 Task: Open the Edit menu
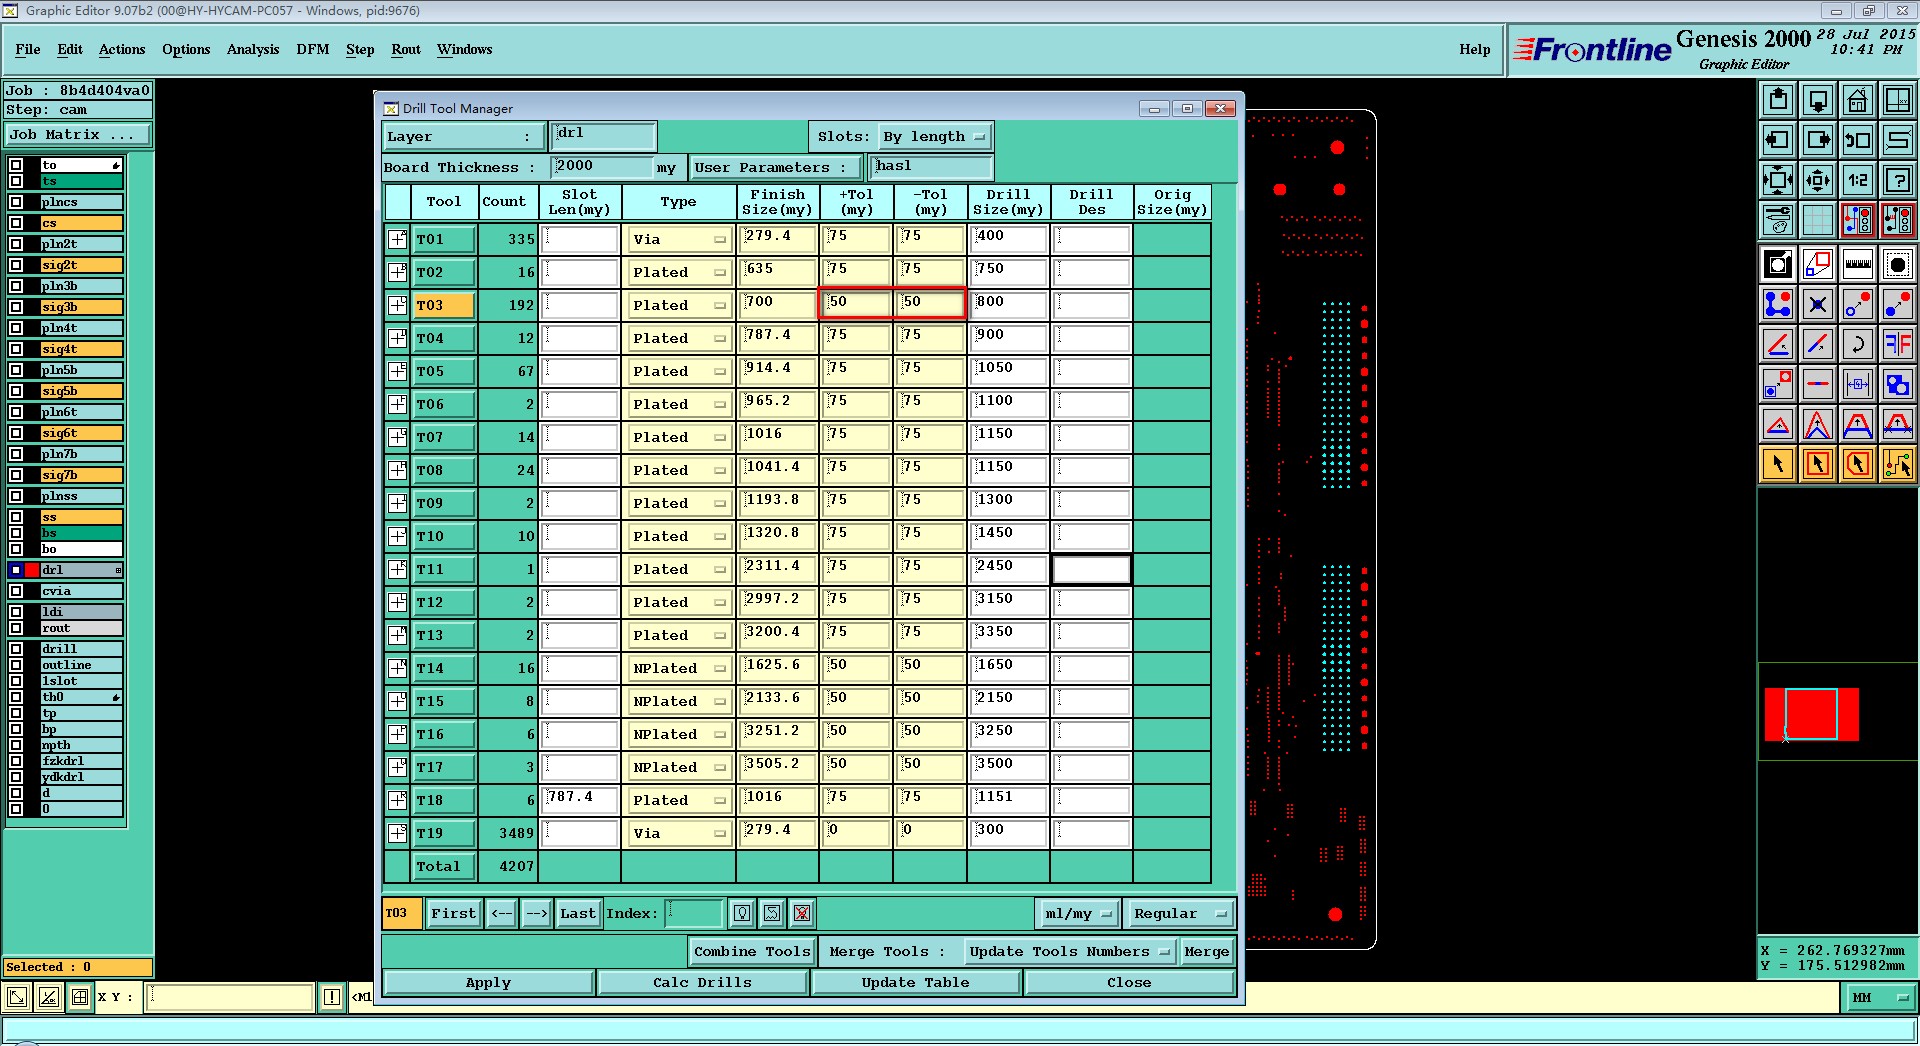pos(70,49)
